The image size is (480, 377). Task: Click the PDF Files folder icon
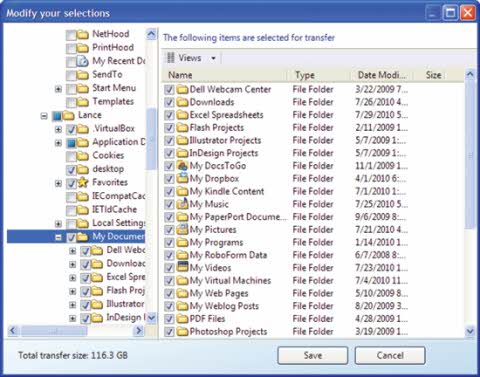pyautogui.click(x=182, y=319)
